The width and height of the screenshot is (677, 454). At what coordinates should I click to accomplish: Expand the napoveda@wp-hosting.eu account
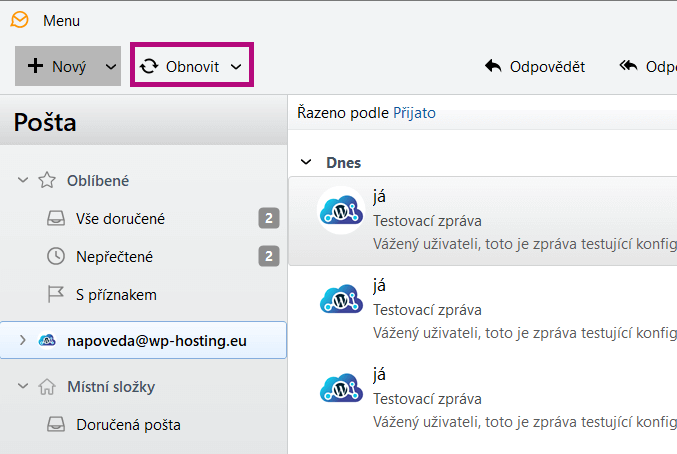[x=23, y=340]
